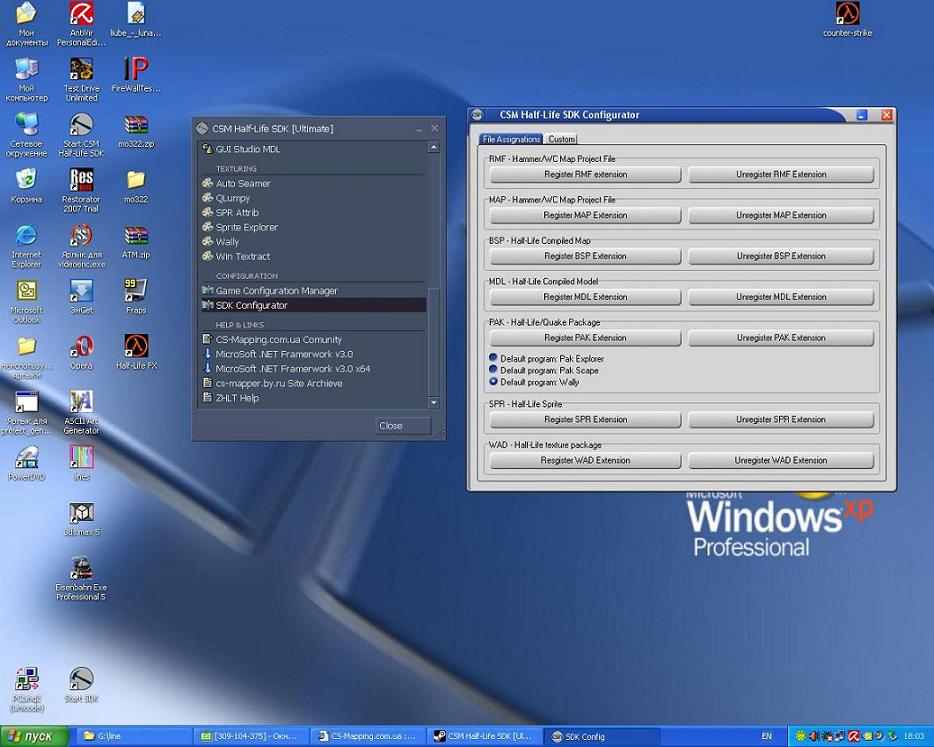
Task: Open Half-Life FX desktop icon
Action: 136,351
